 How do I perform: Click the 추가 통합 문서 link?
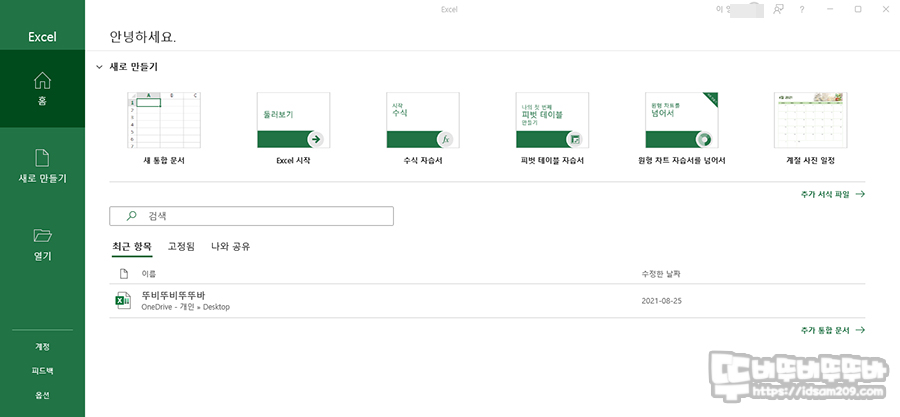(x=832, y=330)
